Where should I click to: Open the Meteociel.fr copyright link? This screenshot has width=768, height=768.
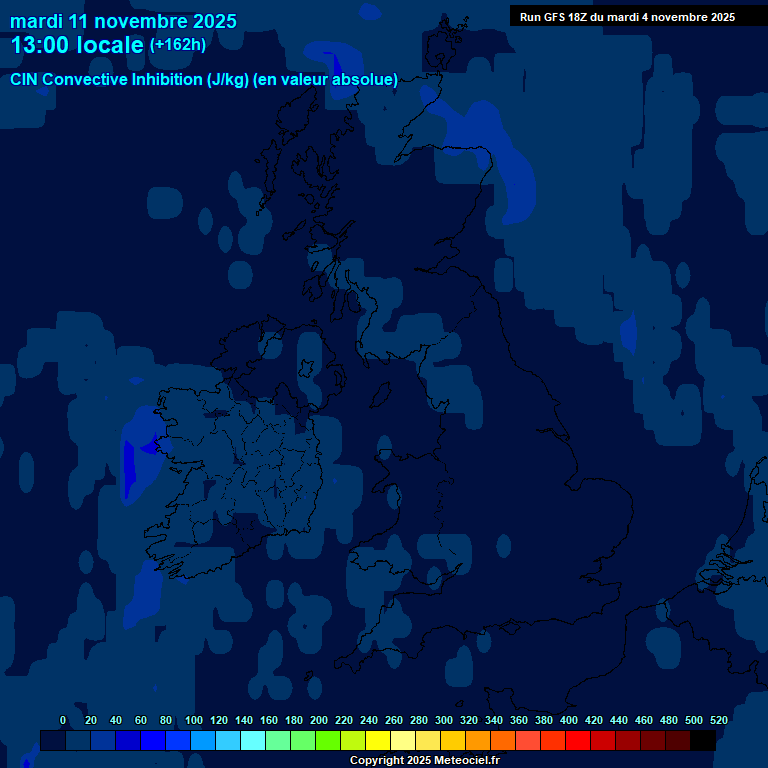(424, 760)
